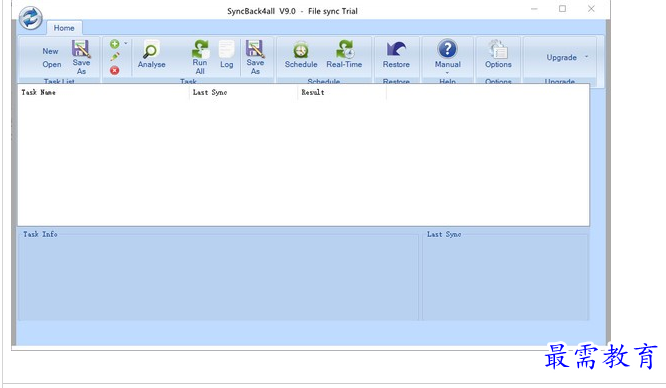Sort by the Result column header

pyautogui.click(x=342, y=92)
